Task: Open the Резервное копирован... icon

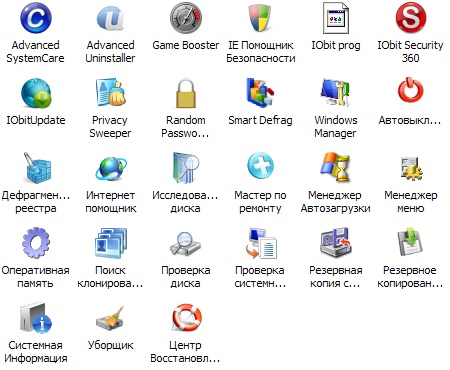Action: tap(410, 242)
